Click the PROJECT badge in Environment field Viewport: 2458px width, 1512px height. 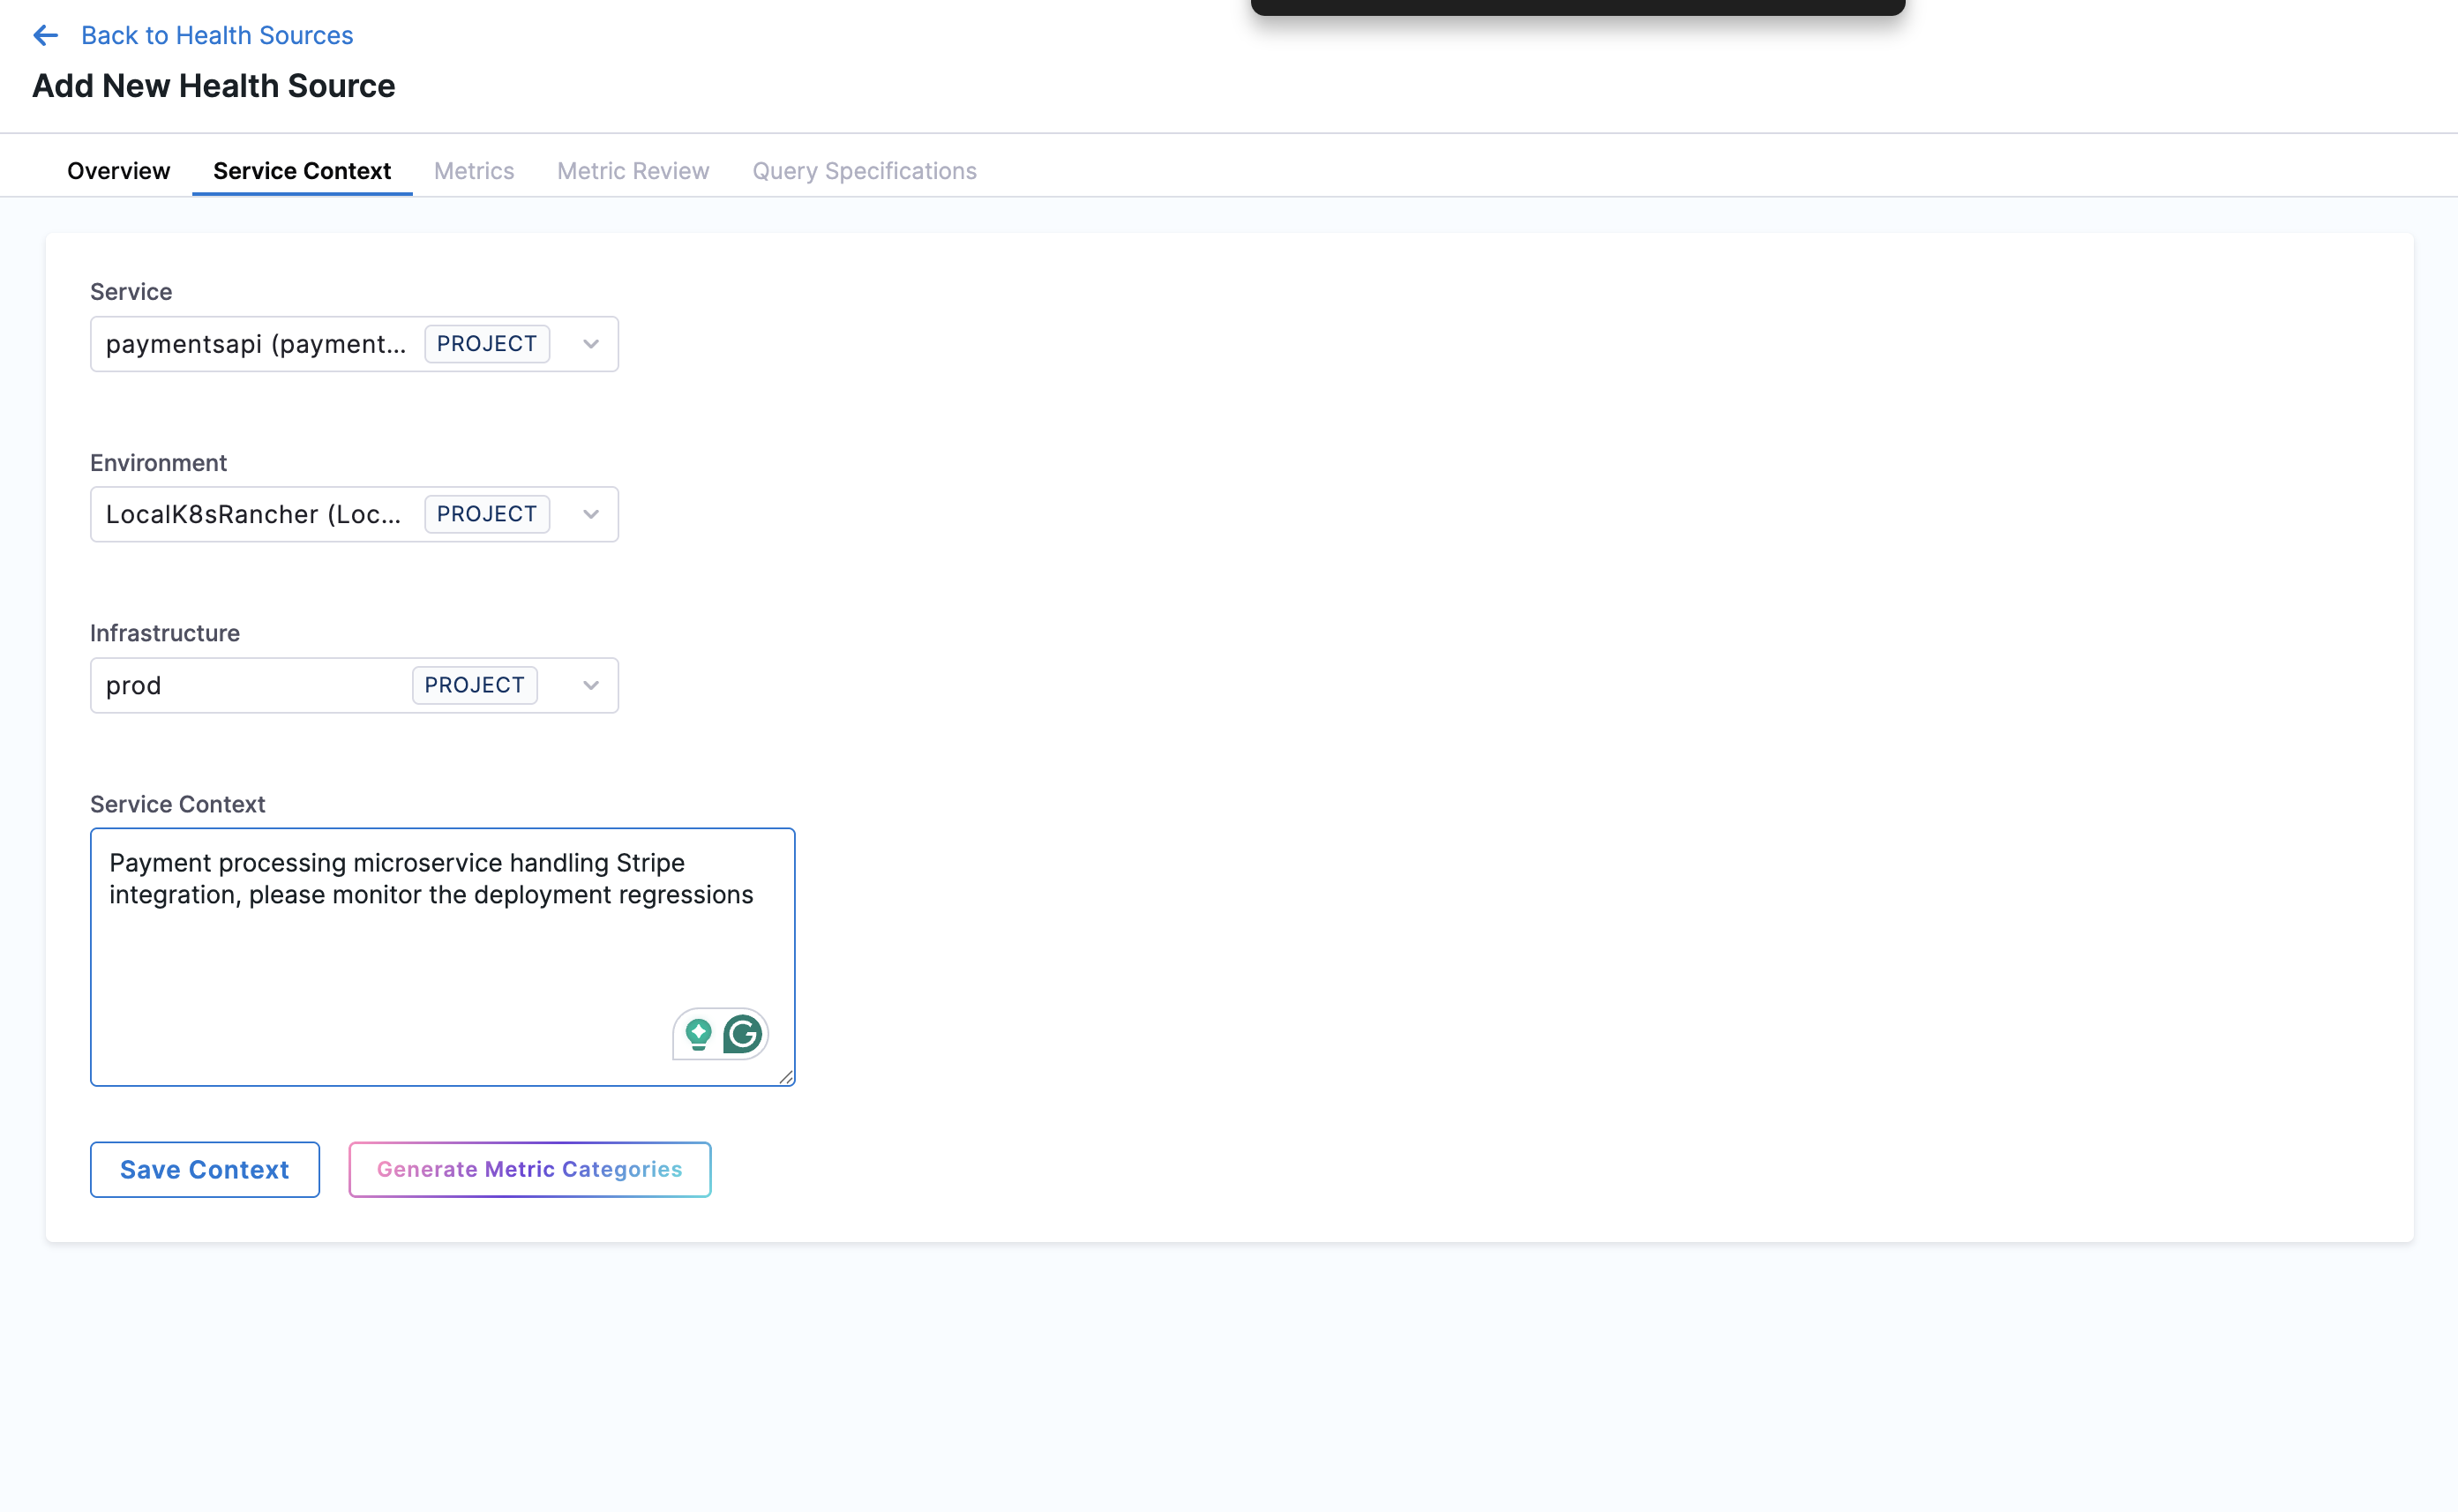(x=487, y=514)
